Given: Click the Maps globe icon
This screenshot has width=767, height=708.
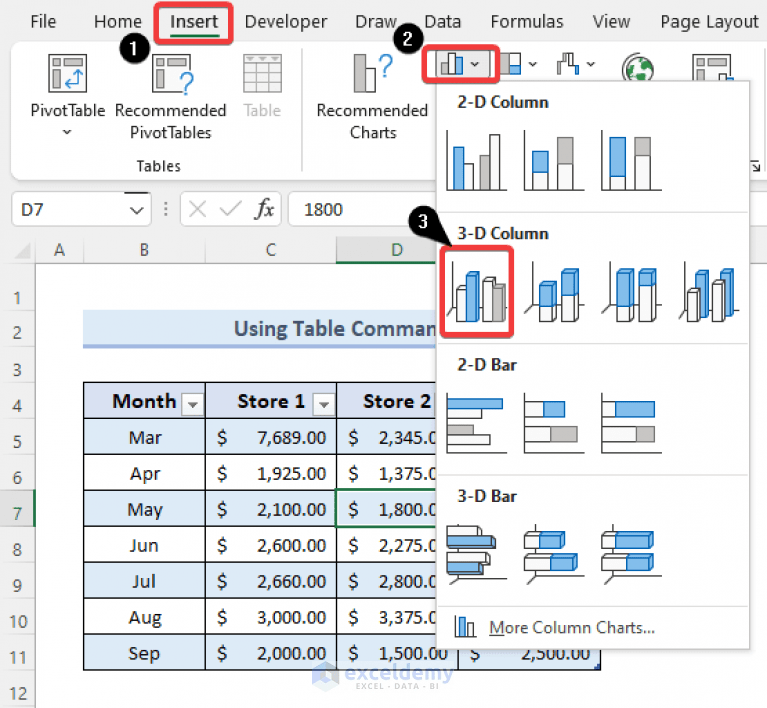Looking at the screenshot, I should [x=637, y=67].
